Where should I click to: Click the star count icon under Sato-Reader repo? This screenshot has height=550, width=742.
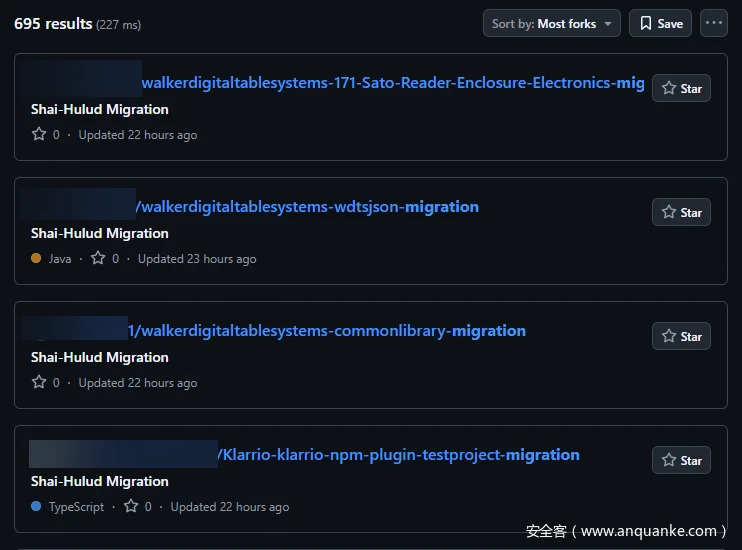(x=39, y=134)
